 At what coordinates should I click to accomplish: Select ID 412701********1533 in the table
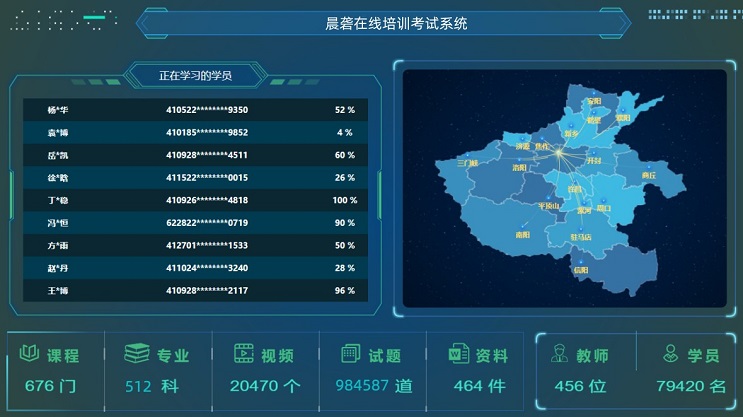[207, 245]
